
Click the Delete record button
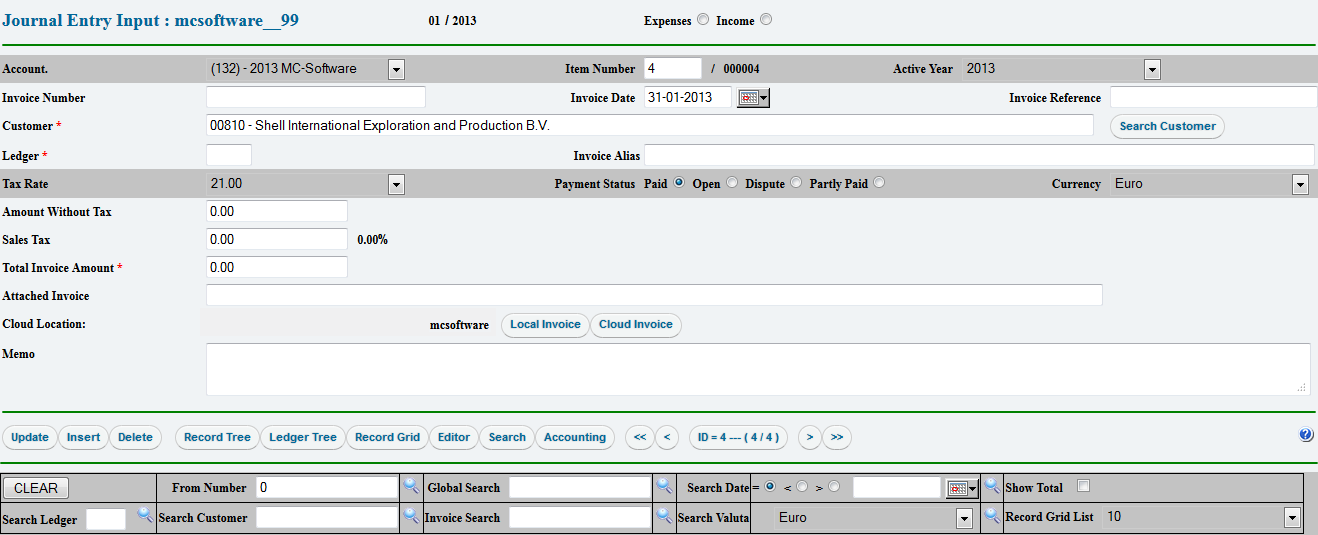click(136, 437)
